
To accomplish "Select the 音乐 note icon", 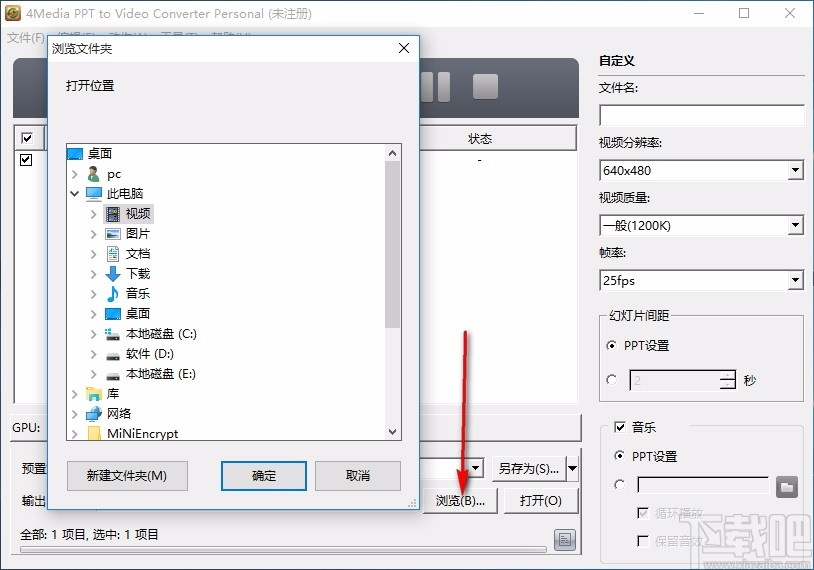I will (113, 294).
